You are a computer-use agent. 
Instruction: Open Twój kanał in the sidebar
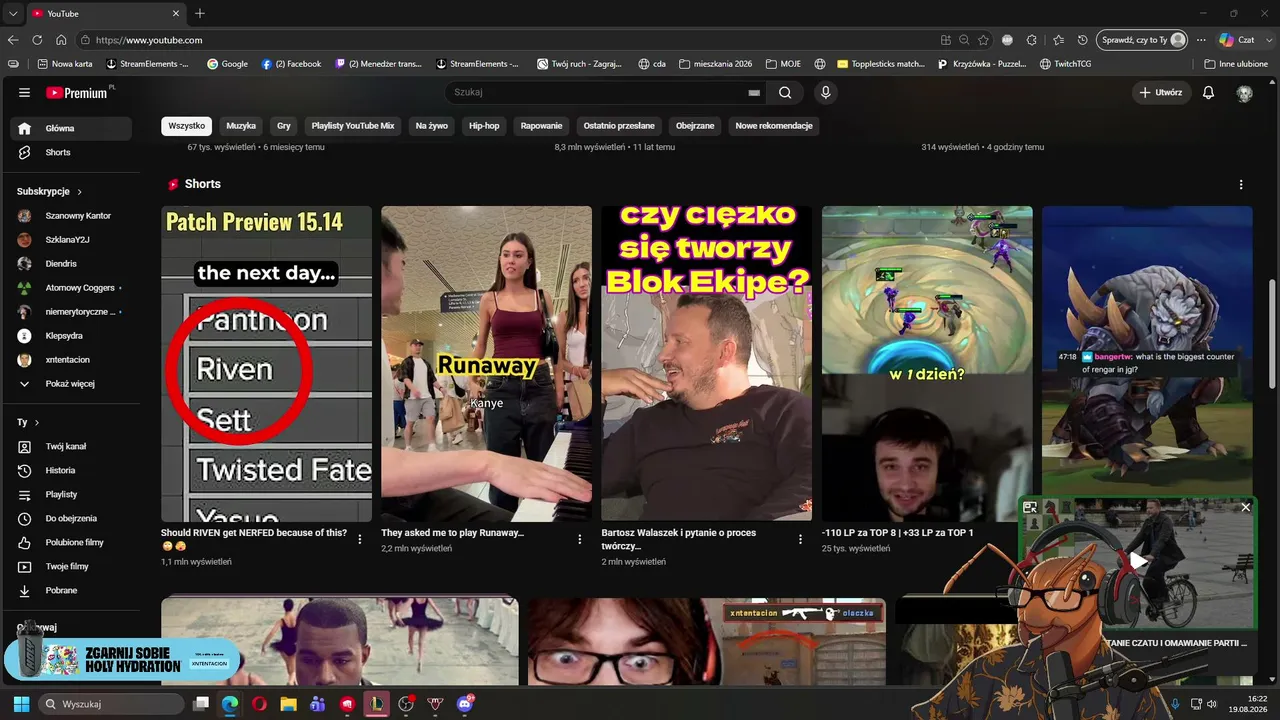(x=71, y=446)
